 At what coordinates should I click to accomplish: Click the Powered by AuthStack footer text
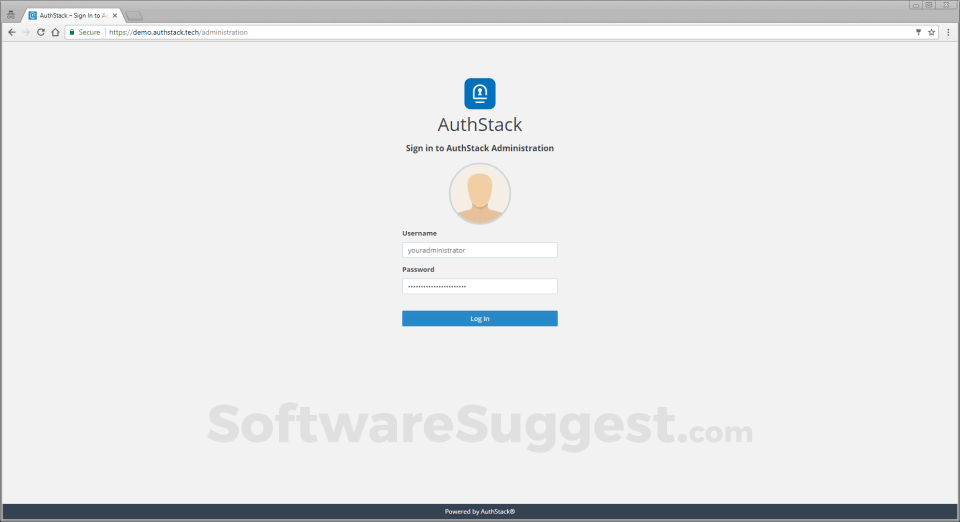point(480,512)
